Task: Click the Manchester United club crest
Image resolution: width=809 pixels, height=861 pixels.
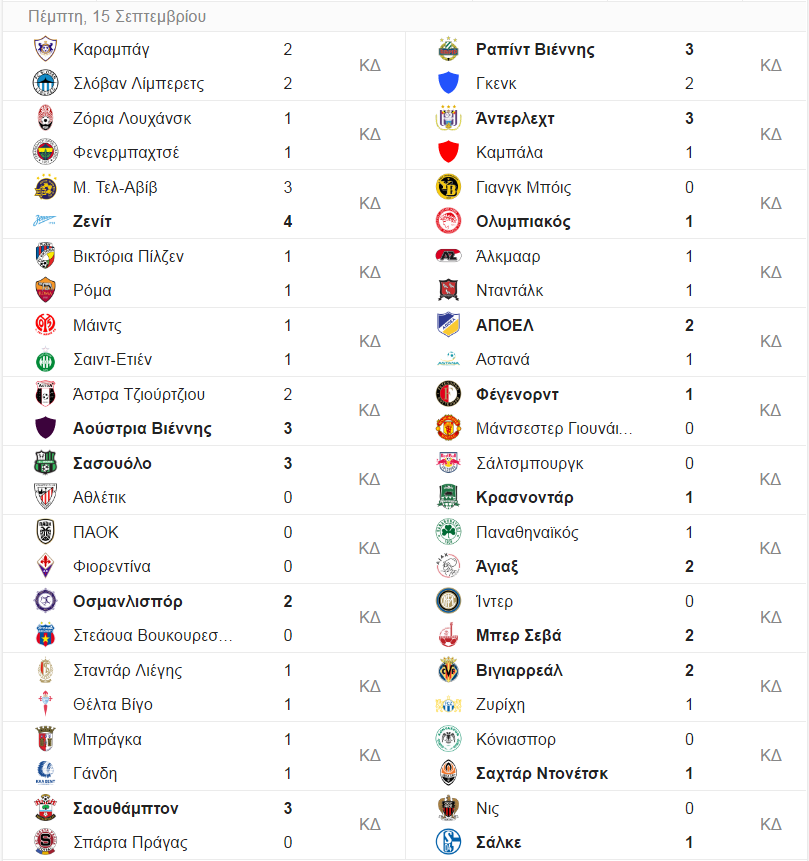Action: point(448,428)
